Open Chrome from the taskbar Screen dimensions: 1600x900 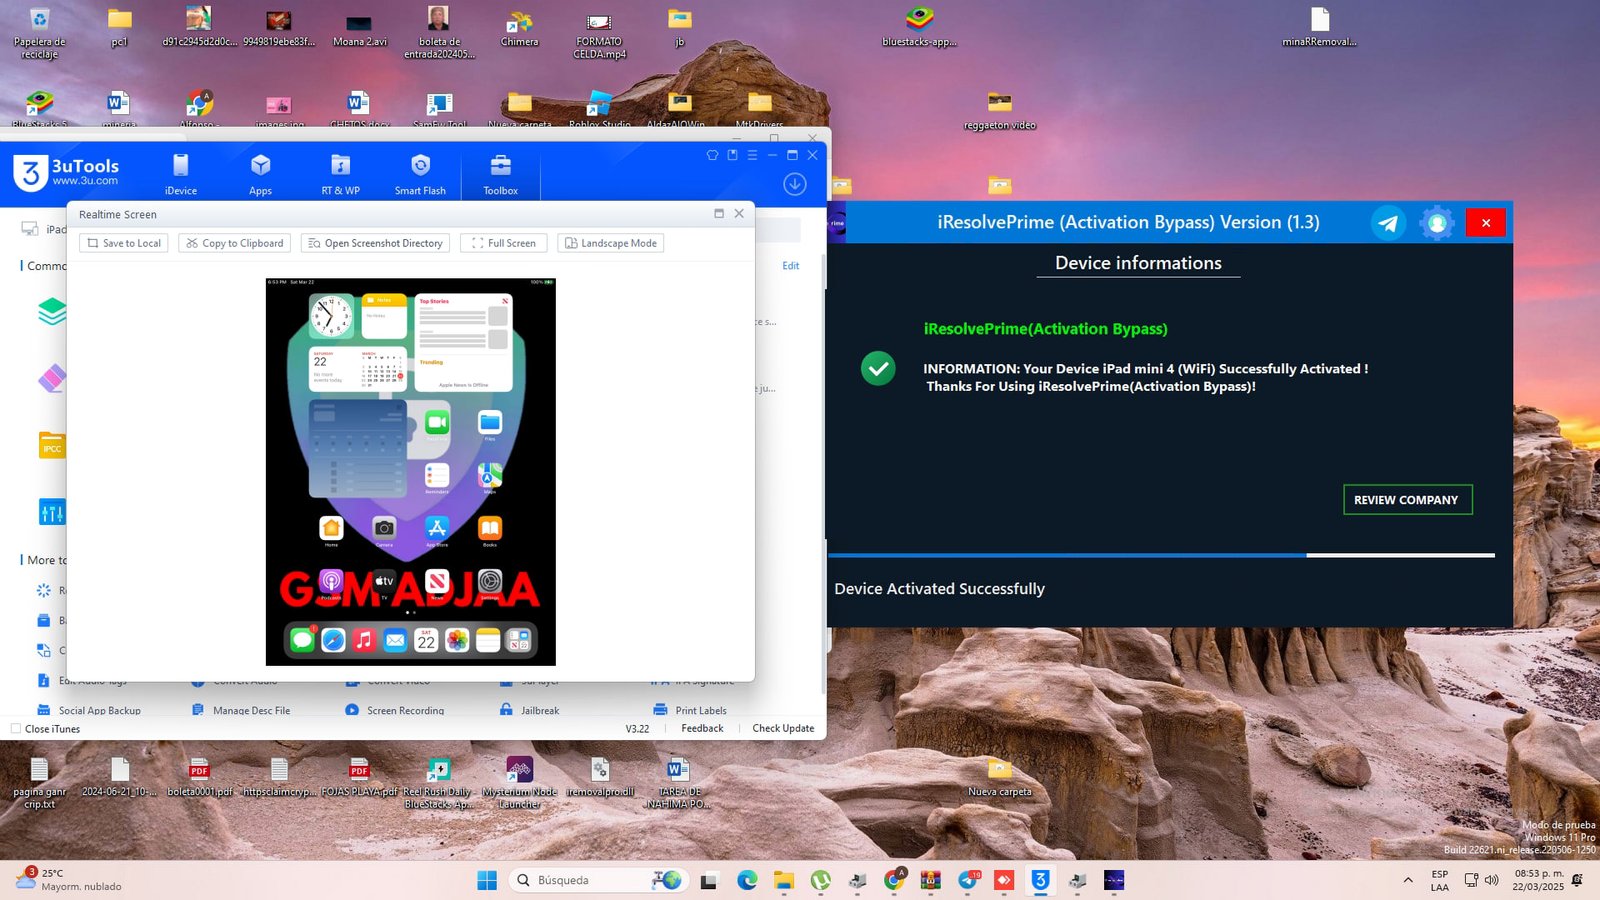894,880
